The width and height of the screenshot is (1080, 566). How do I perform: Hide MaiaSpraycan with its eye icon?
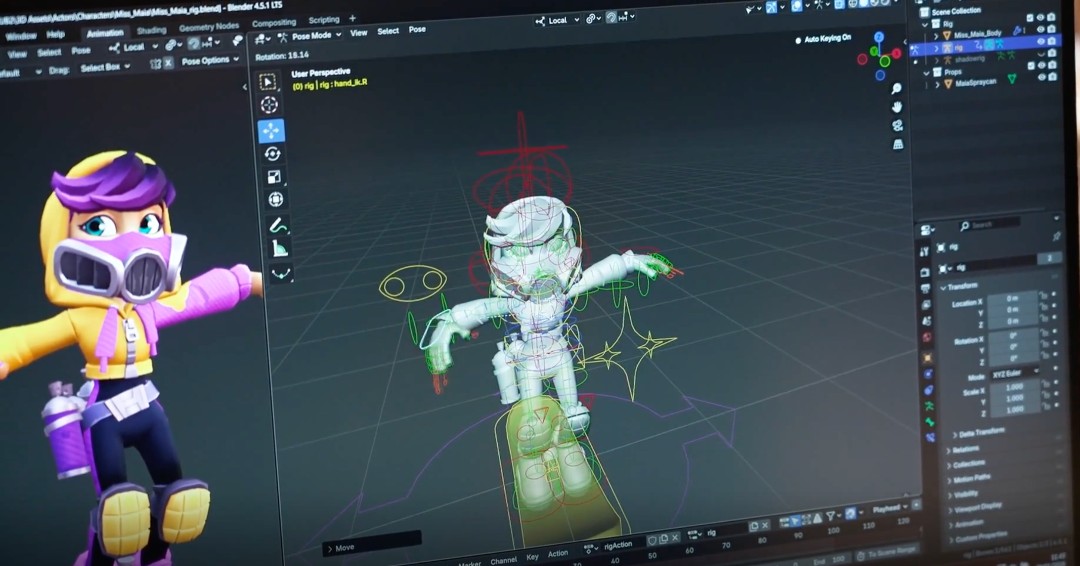tap(1041, 77)
